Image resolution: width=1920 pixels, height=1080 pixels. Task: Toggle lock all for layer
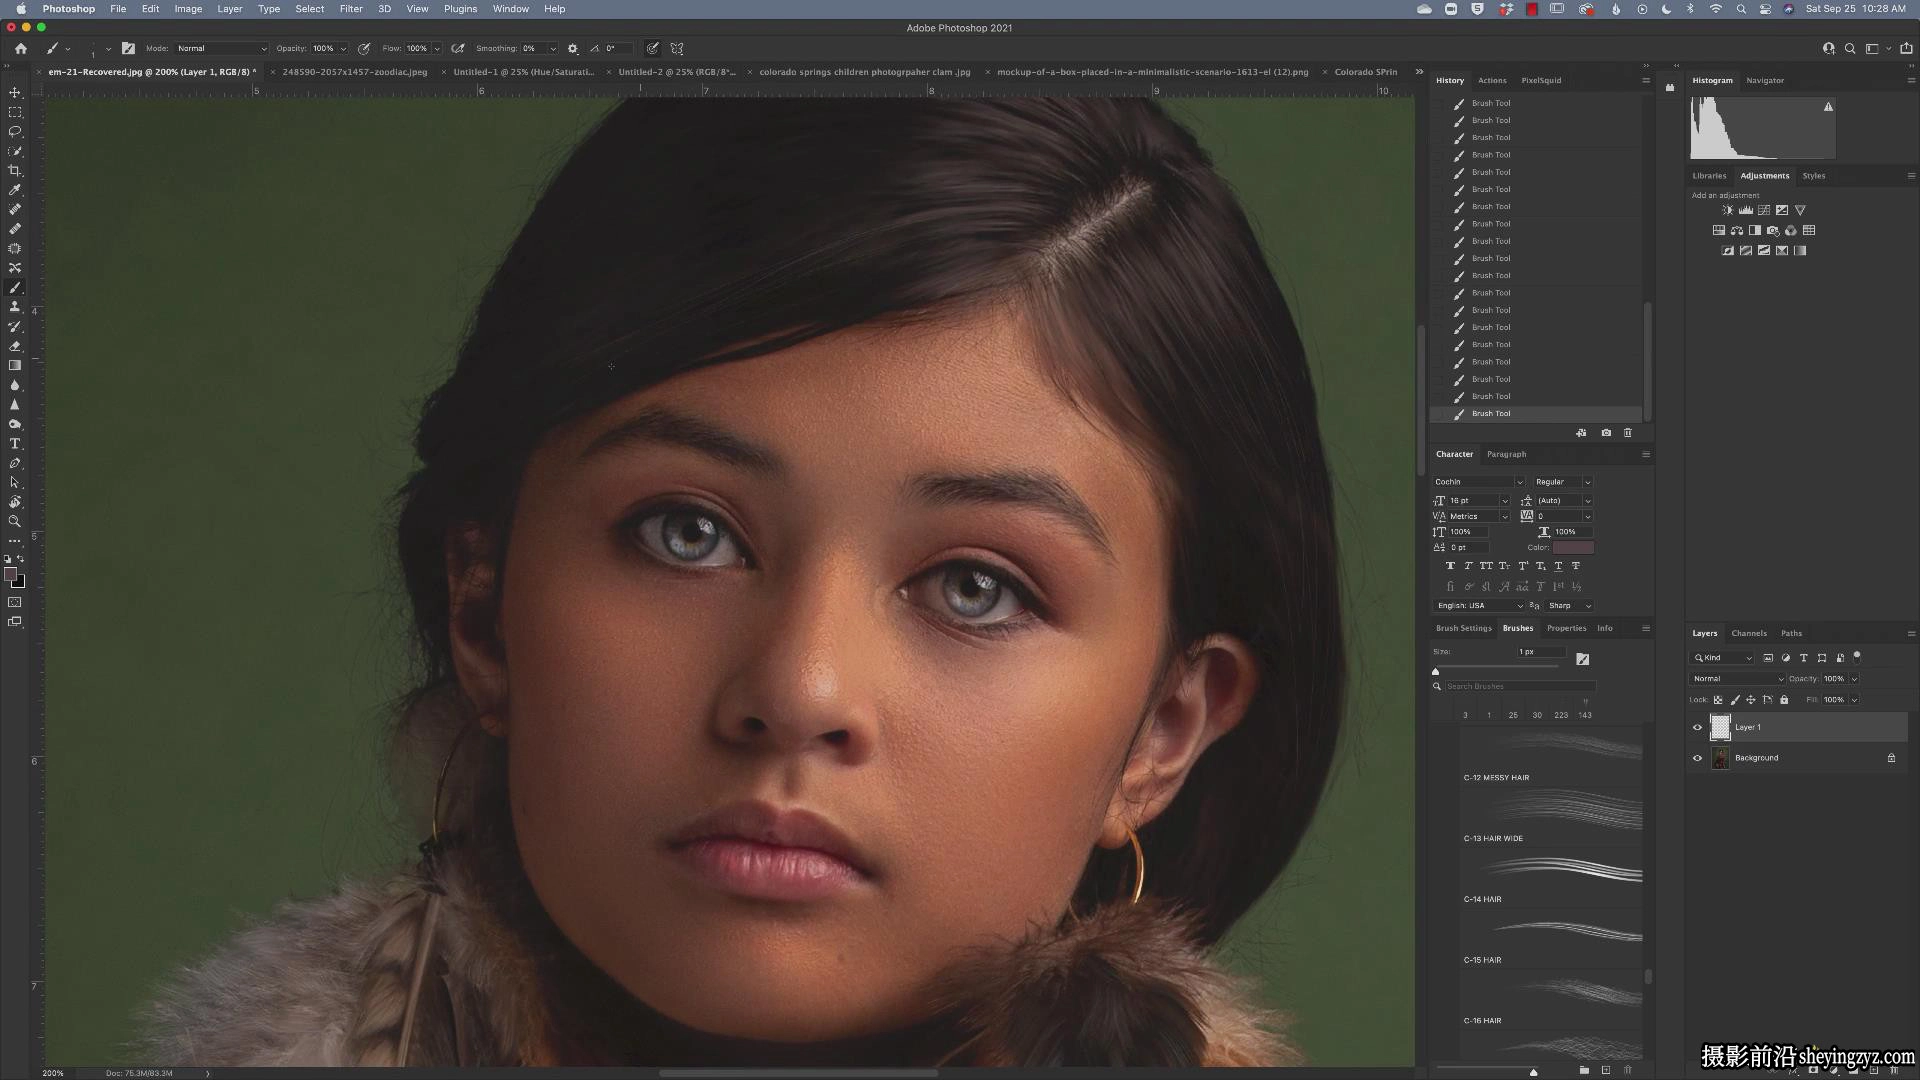click(x=1784, y=700)
